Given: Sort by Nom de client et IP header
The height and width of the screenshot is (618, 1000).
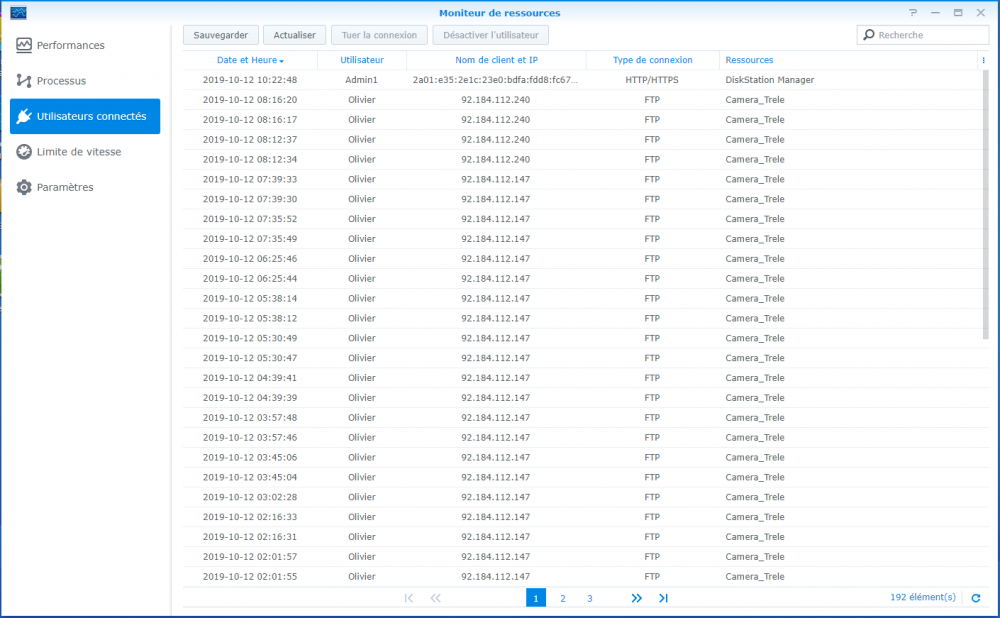Looking at the screenshot, I should [496, 60].
